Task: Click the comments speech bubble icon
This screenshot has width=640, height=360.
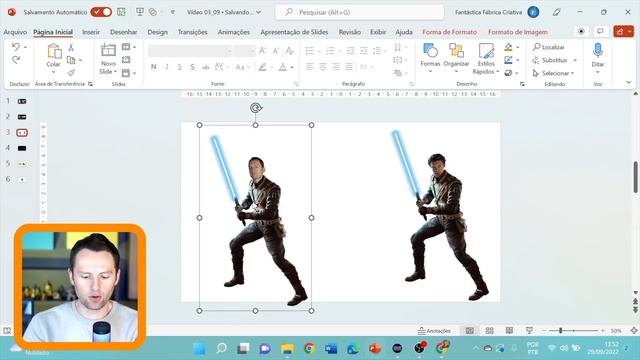Action: tap(600, 31)
